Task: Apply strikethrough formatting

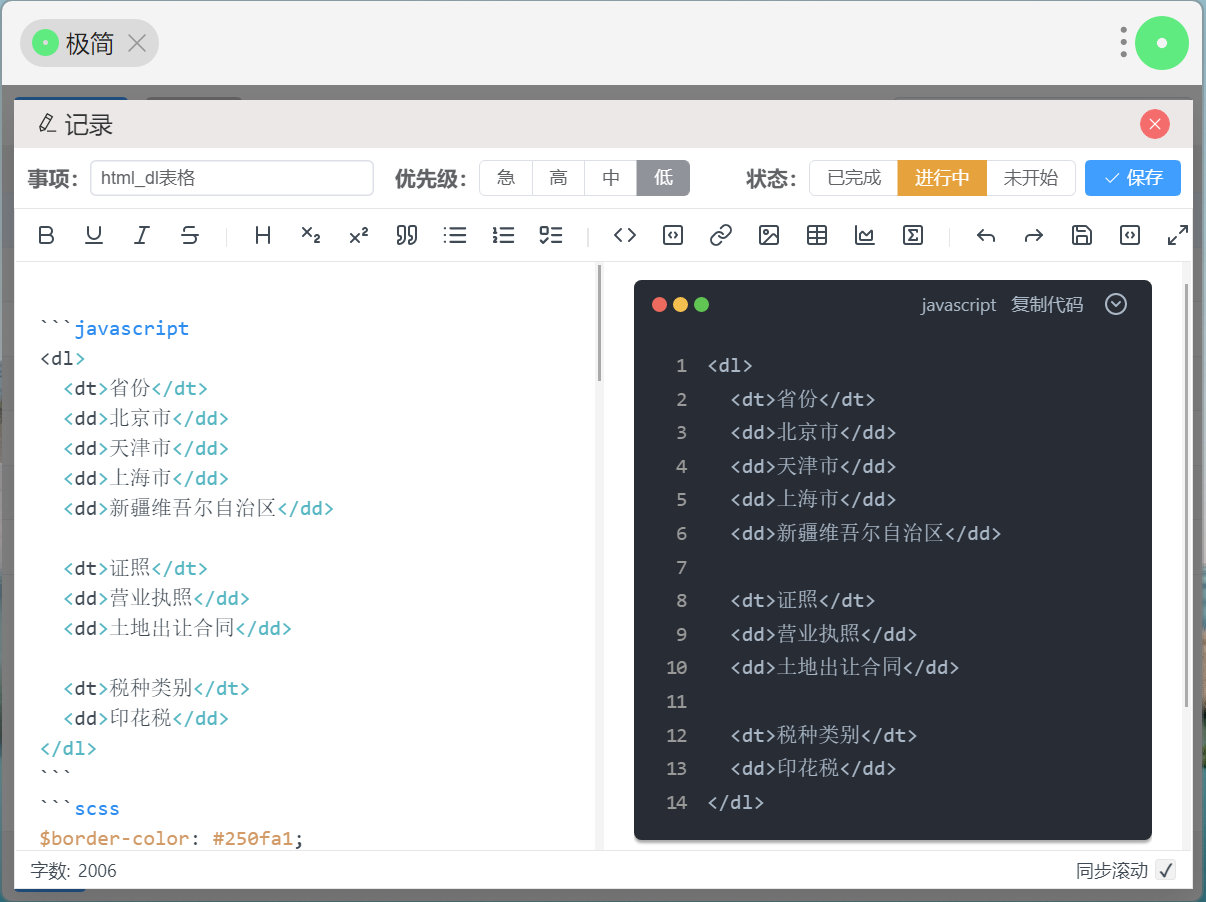Action: click(x=190, y=235)
